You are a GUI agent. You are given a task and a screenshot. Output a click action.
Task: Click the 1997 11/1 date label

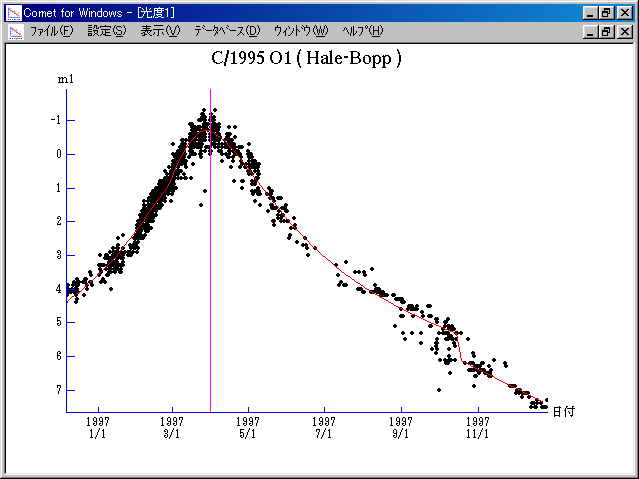(x=478, y=427)
